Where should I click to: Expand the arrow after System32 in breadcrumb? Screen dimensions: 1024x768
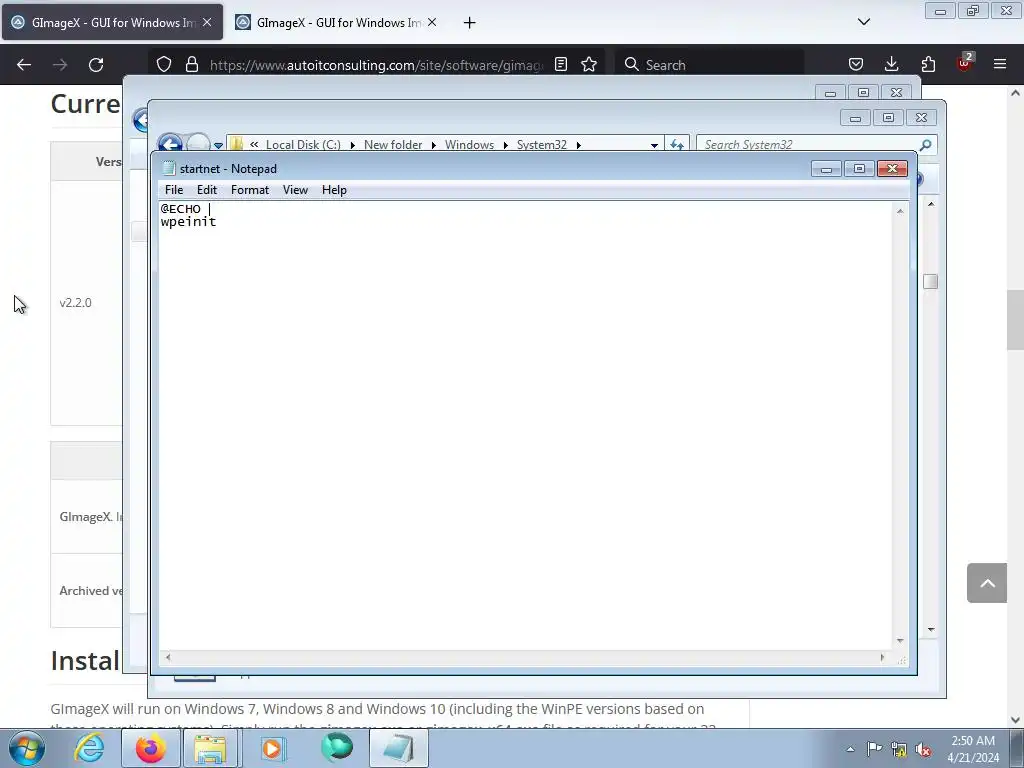[578, 146]
